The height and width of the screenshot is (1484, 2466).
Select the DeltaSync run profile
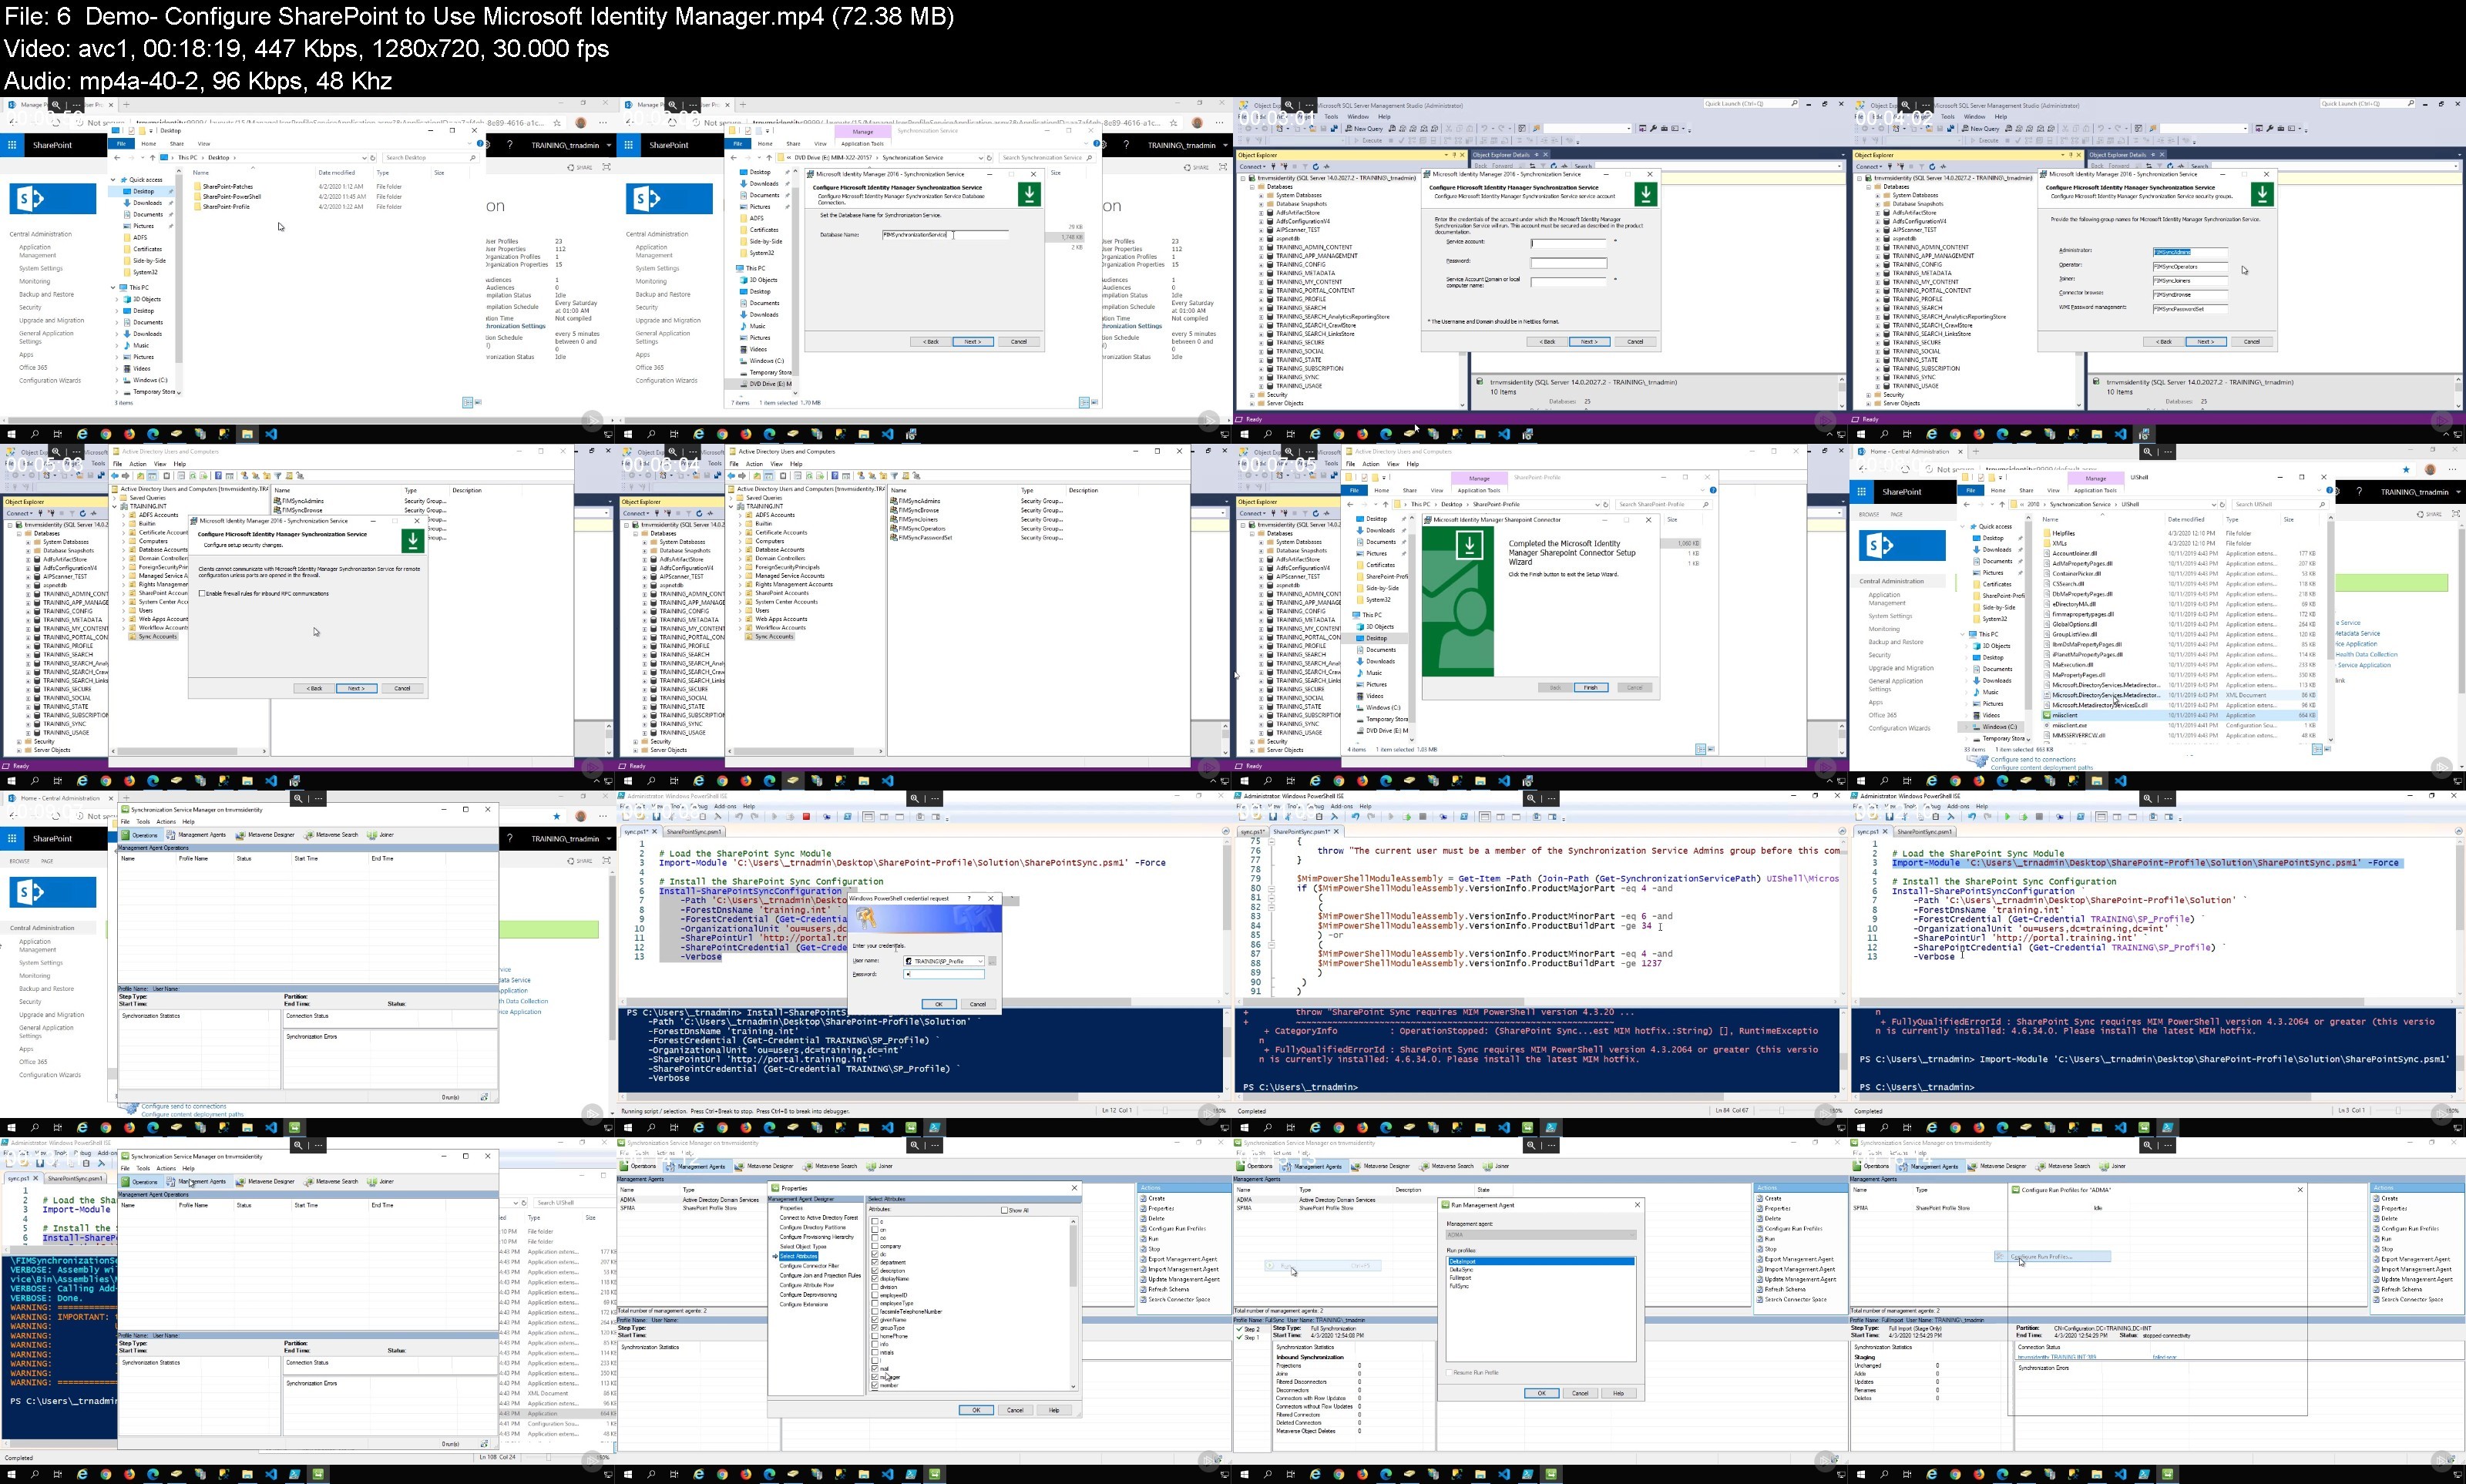click(x=1542, y=1270)
